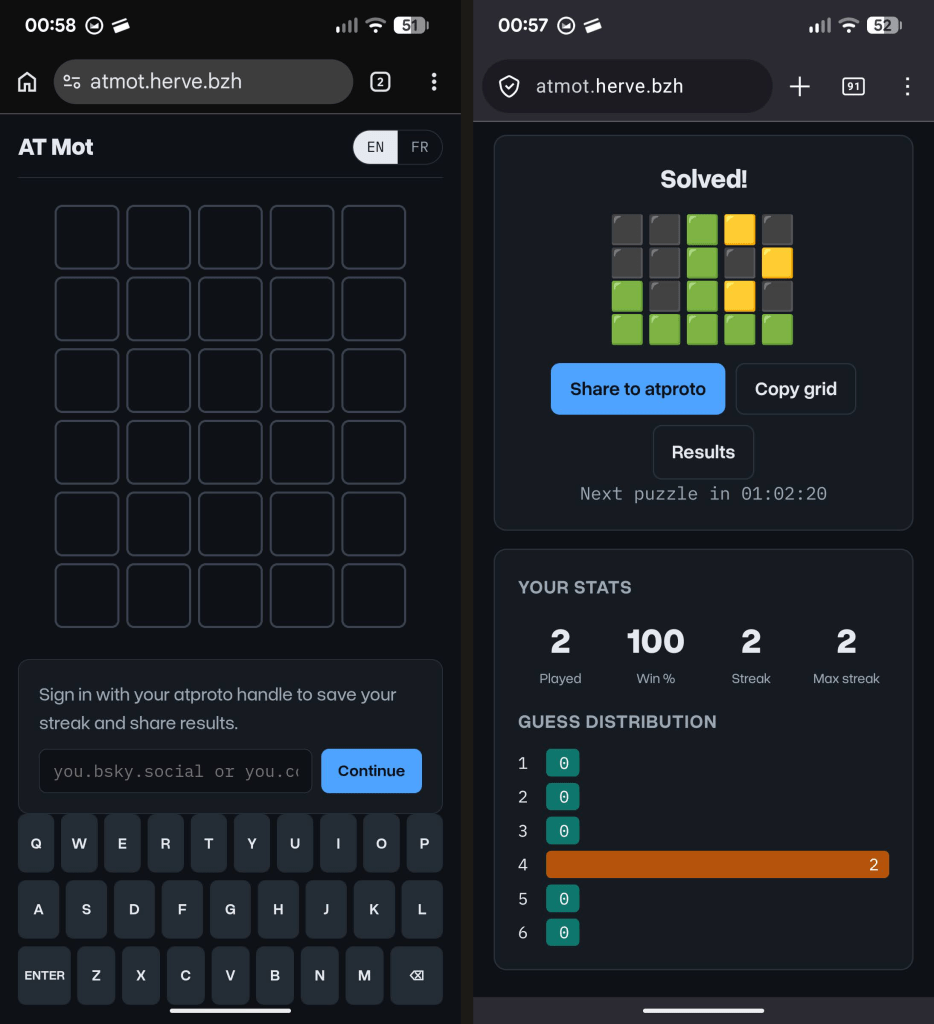This screenshot has height=1024, width=934.
Task: Click the 100 Win % stat
Action: (x=656, y=655)
